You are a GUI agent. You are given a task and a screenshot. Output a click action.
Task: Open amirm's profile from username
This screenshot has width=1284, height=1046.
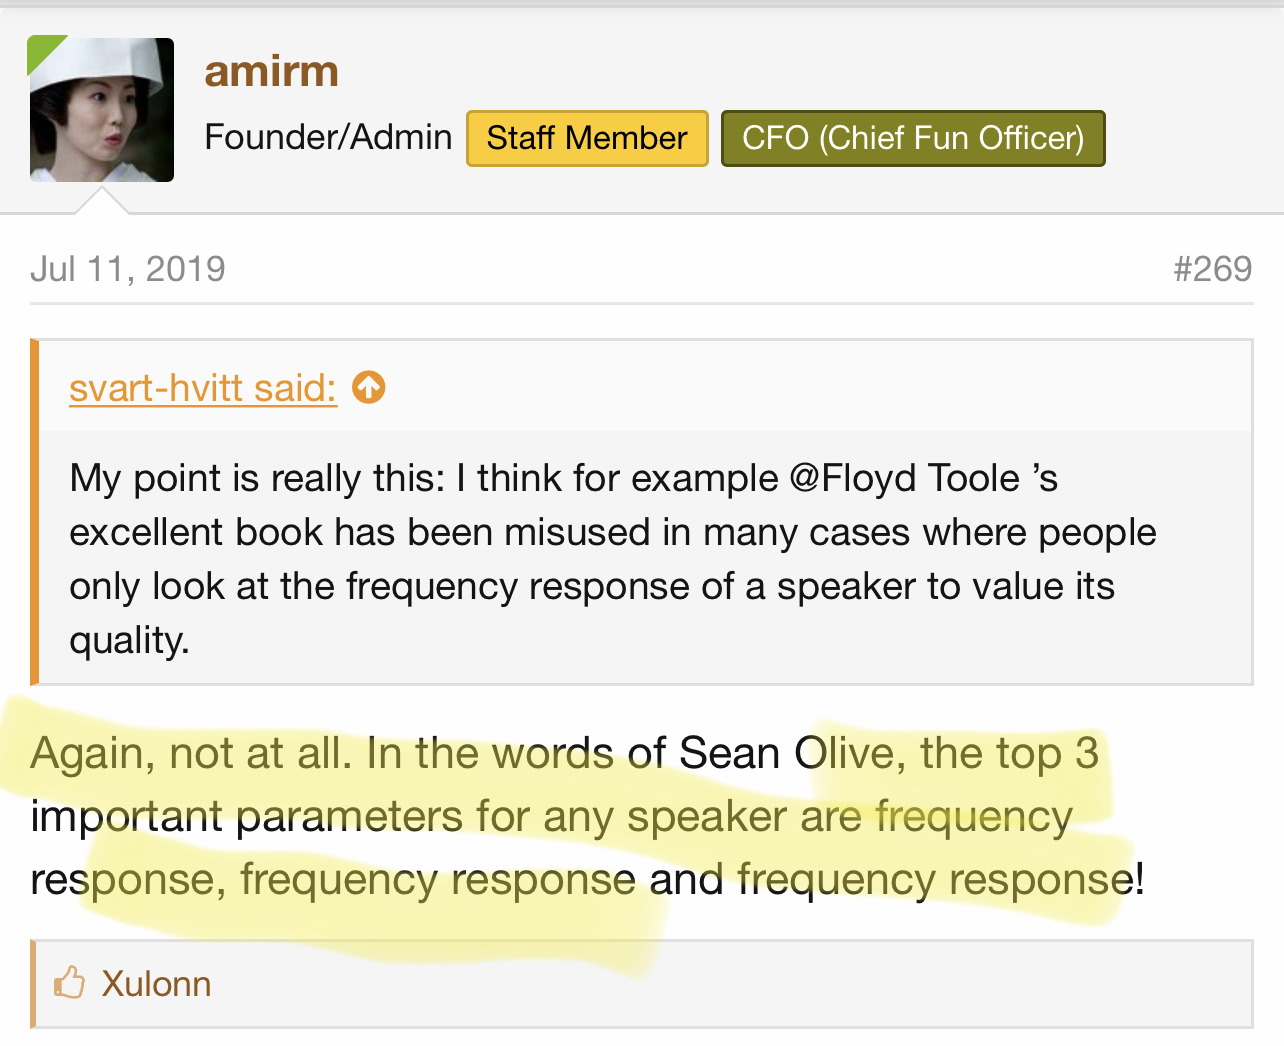click(271, 72)
